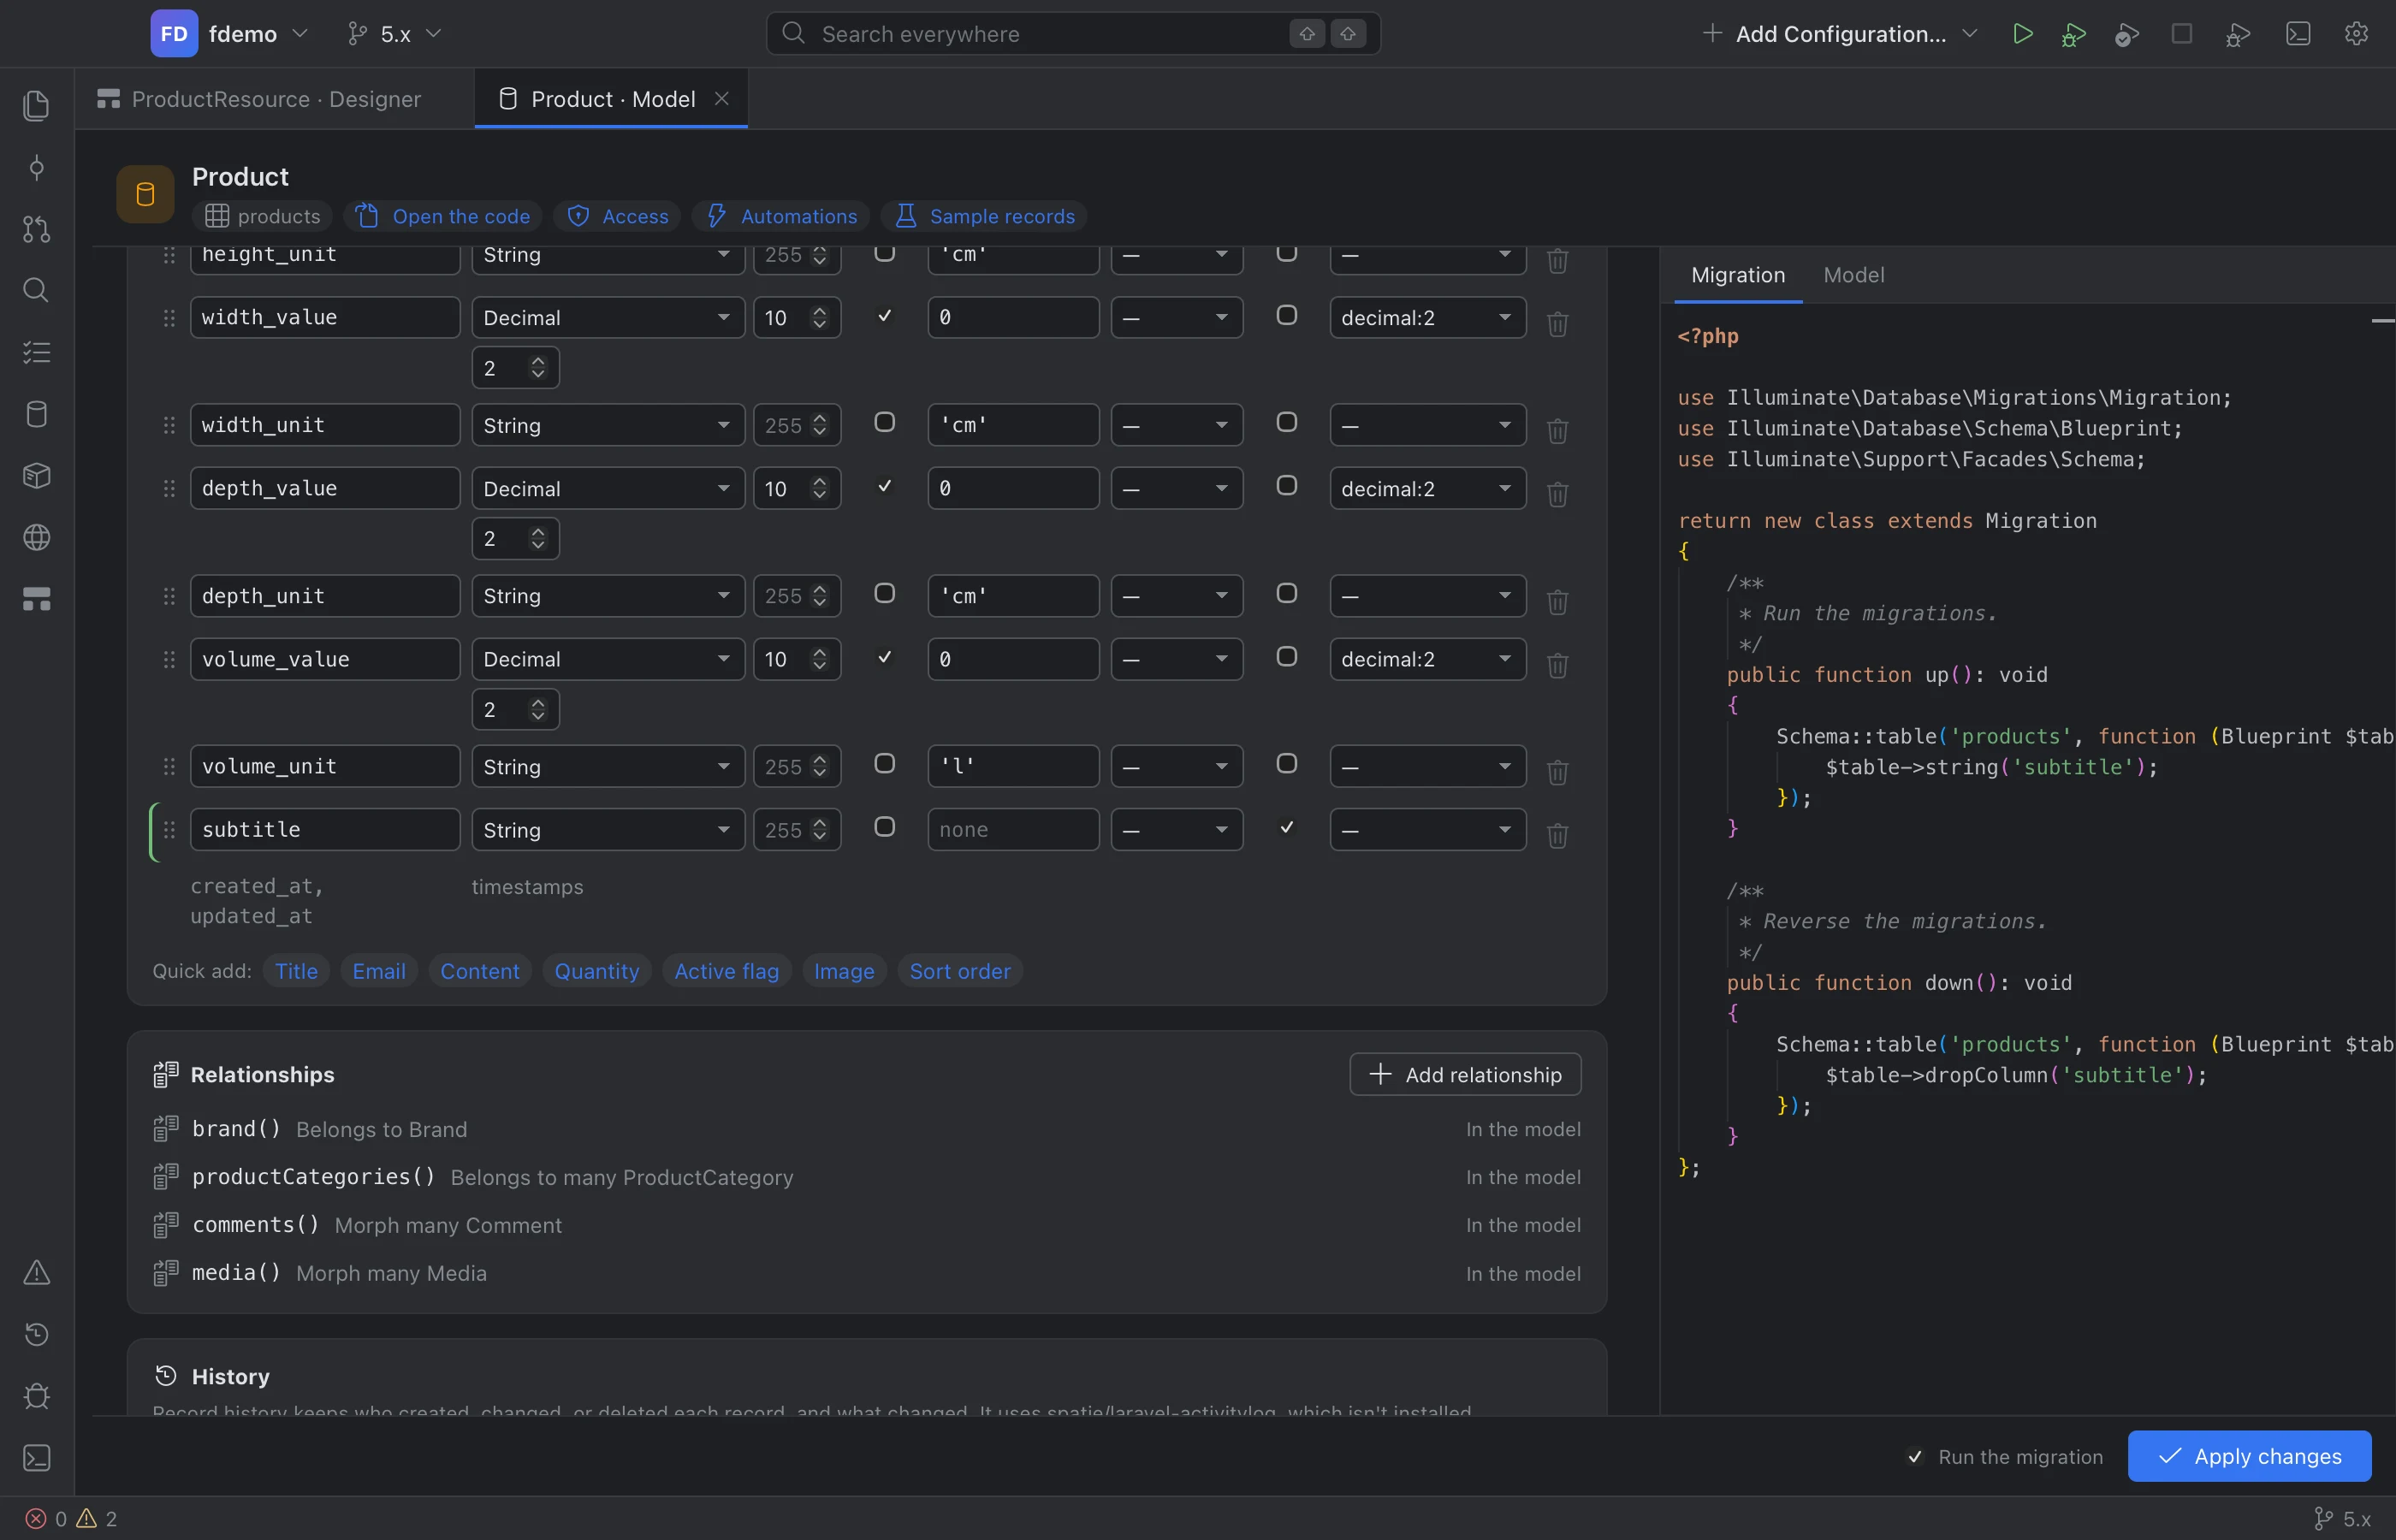The width and height of the screenshot is (2396, 1540).
Task: Open the Problems warning icon in sidebar
Action: pyautogui.click(x=36, y=1272)
